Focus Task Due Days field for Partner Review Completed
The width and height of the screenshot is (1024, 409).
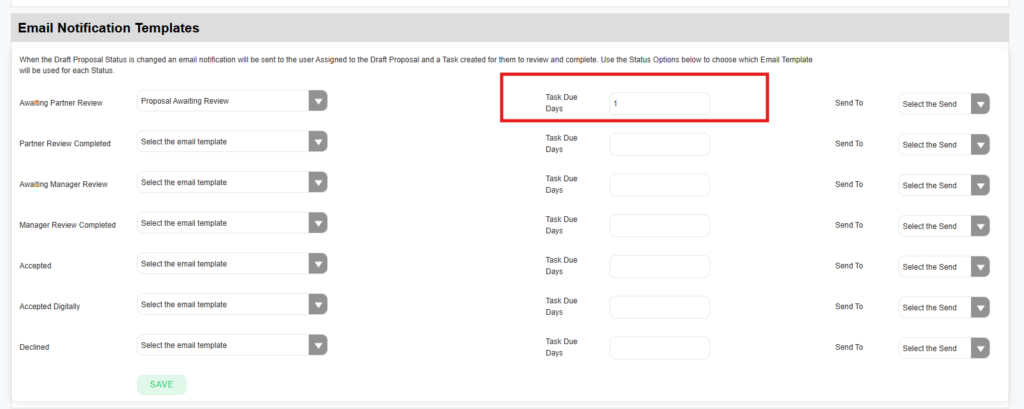659,144
